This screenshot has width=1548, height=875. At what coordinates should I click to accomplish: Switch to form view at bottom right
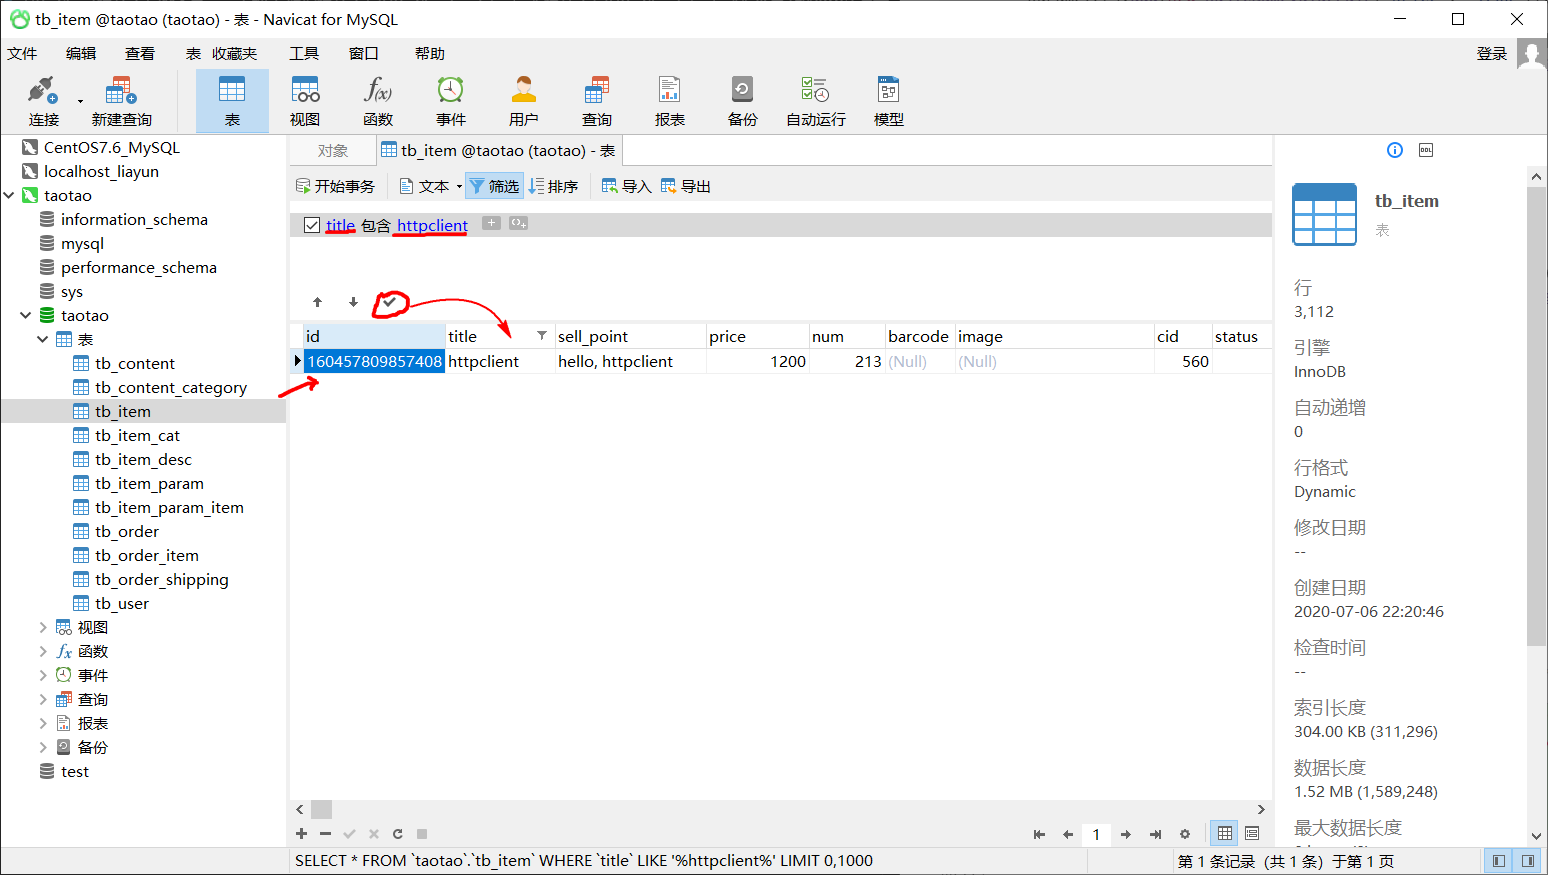click(x=1252, y=833)
